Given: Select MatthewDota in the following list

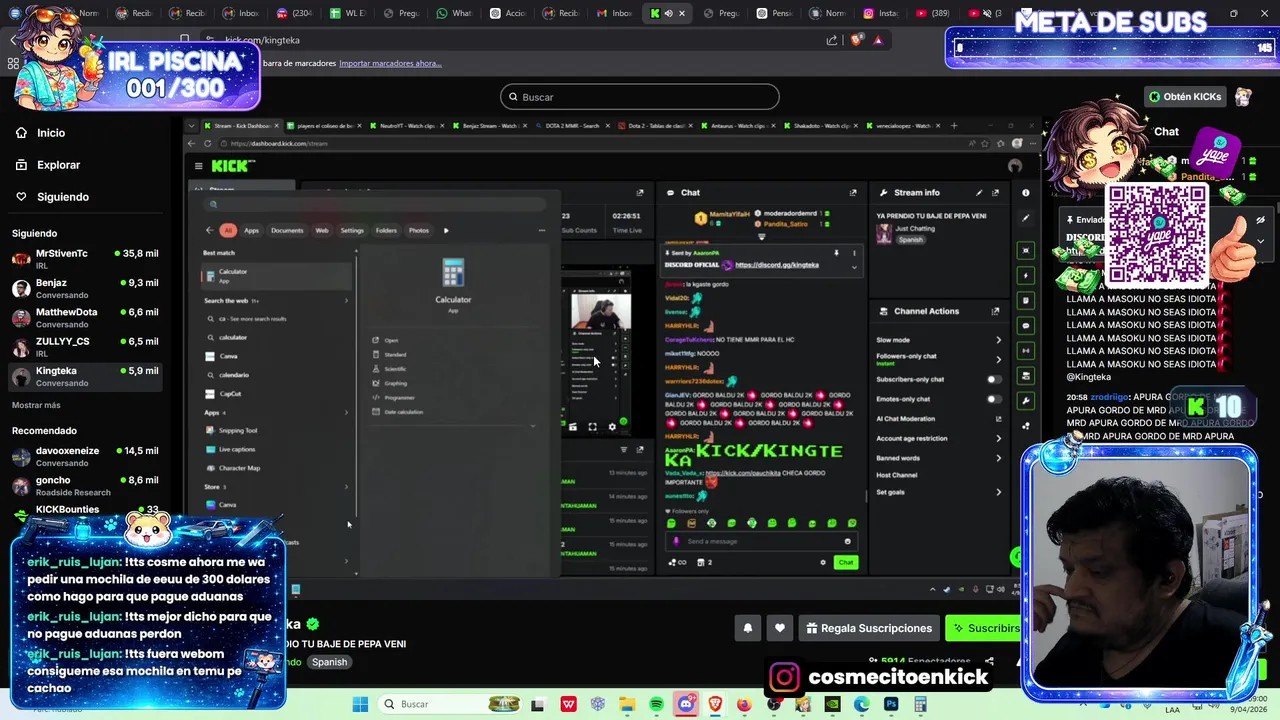Looking at the screenshot, I should click(x=85, y=318).
